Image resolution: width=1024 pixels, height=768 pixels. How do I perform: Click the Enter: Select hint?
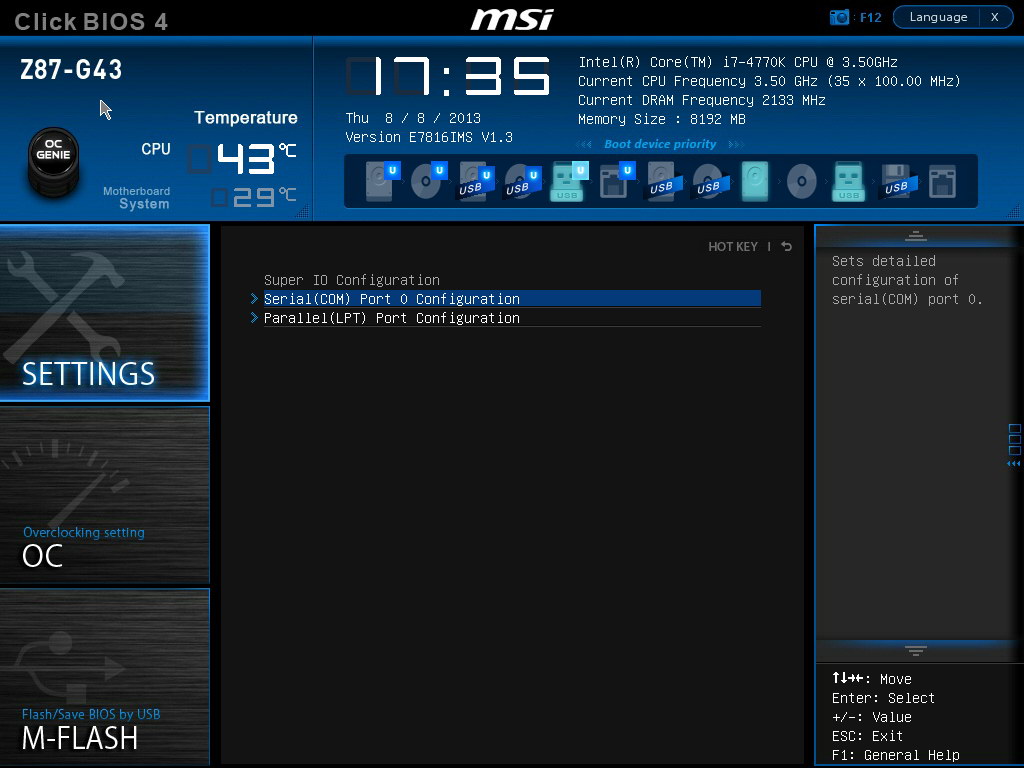[883, 698]
